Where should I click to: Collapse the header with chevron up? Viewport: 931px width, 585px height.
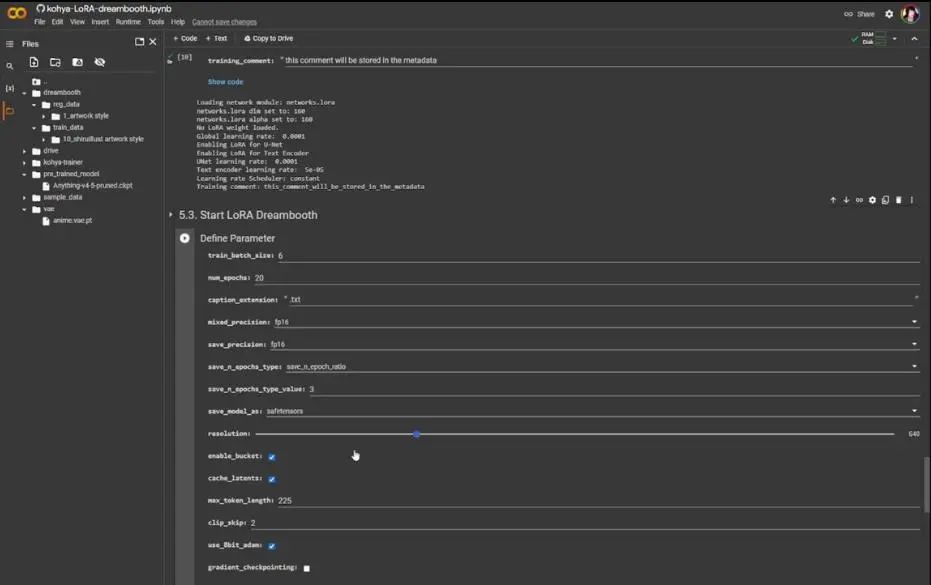(914, 39)
